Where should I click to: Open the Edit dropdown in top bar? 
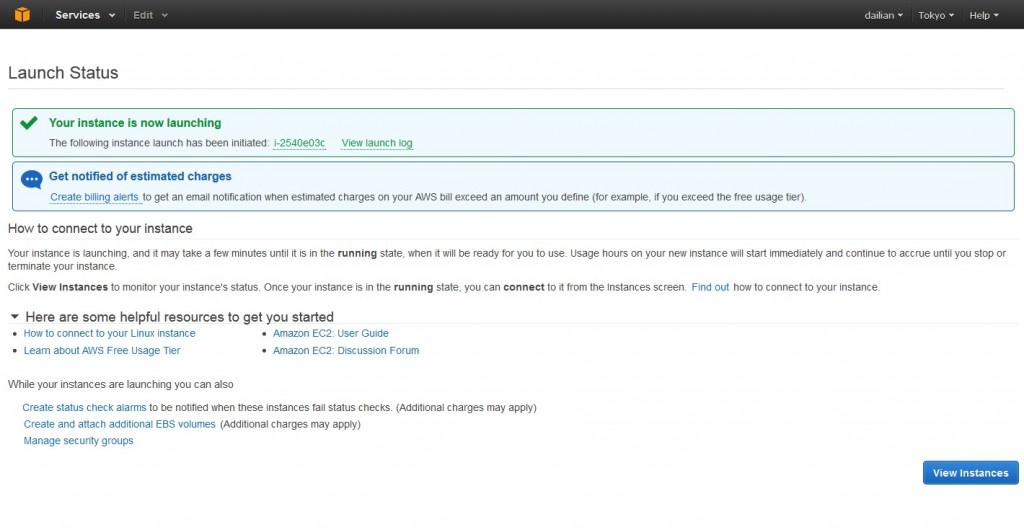point(150,15)
